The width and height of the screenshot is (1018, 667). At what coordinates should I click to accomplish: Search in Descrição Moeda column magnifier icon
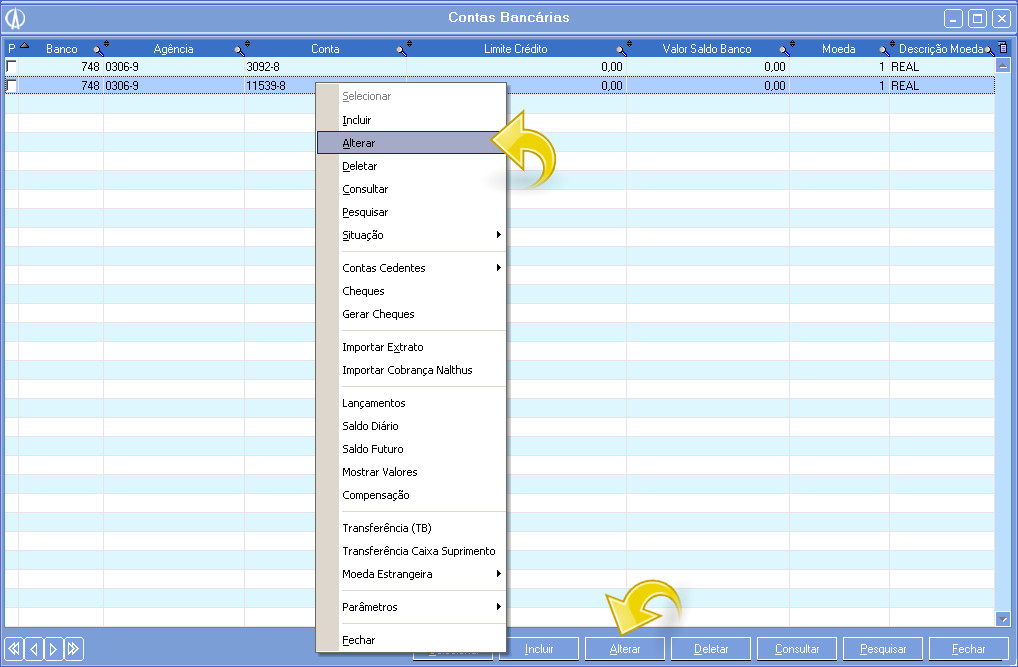tap(989, 50)
